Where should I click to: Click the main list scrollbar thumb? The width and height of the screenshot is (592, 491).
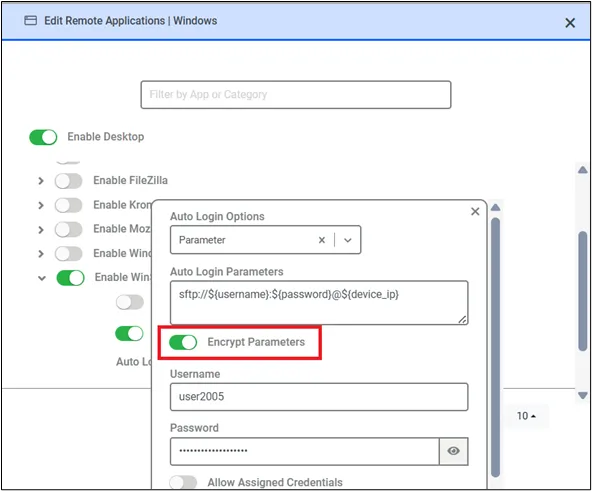click(x=583, y=291)
